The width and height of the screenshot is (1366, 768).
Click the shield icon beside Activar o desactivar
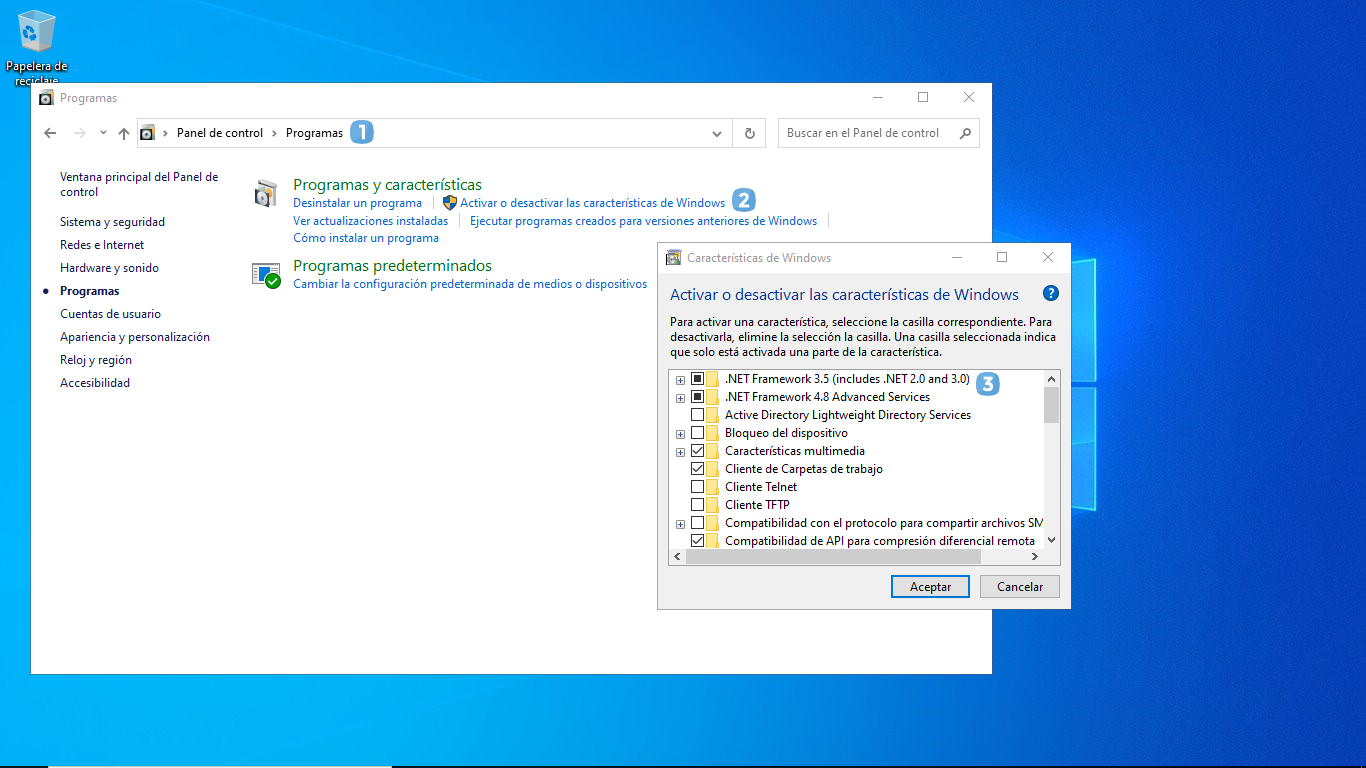[450, 203]
